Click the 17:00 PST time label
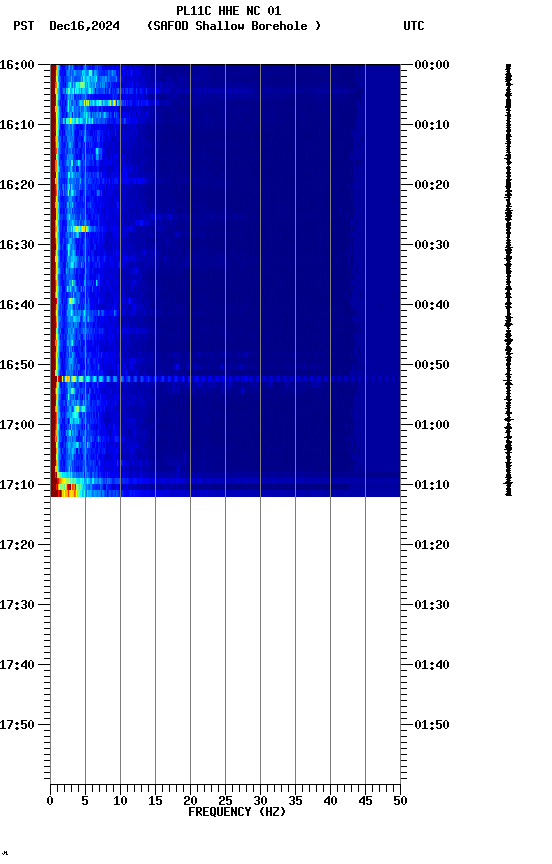This screenshot has width=552, height=864. [17, 425]
